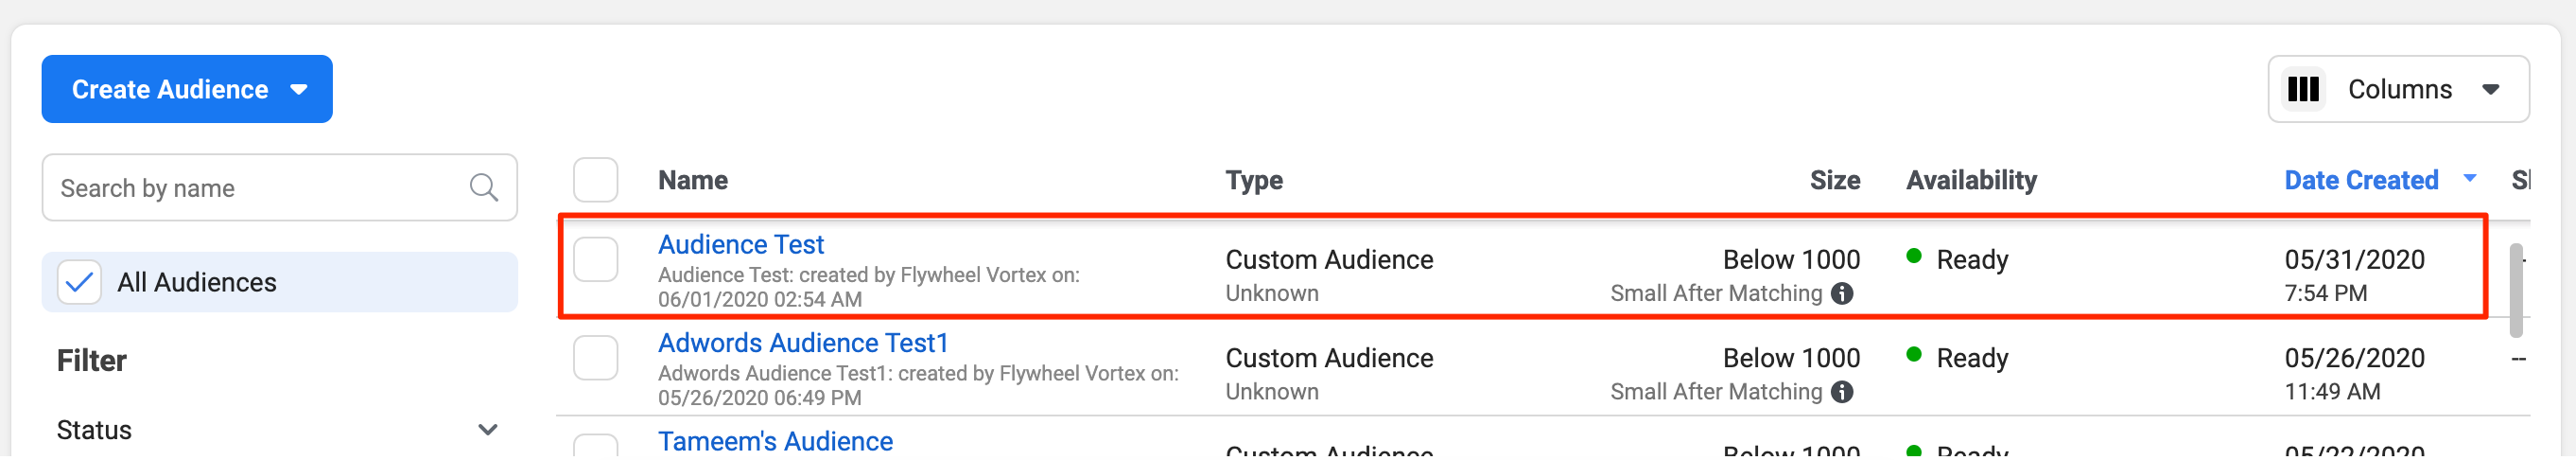This screenshot has width=2576, height=460.
Task: Click info icon in Adwords Audience Test1 row
Action: [1842, 392]
